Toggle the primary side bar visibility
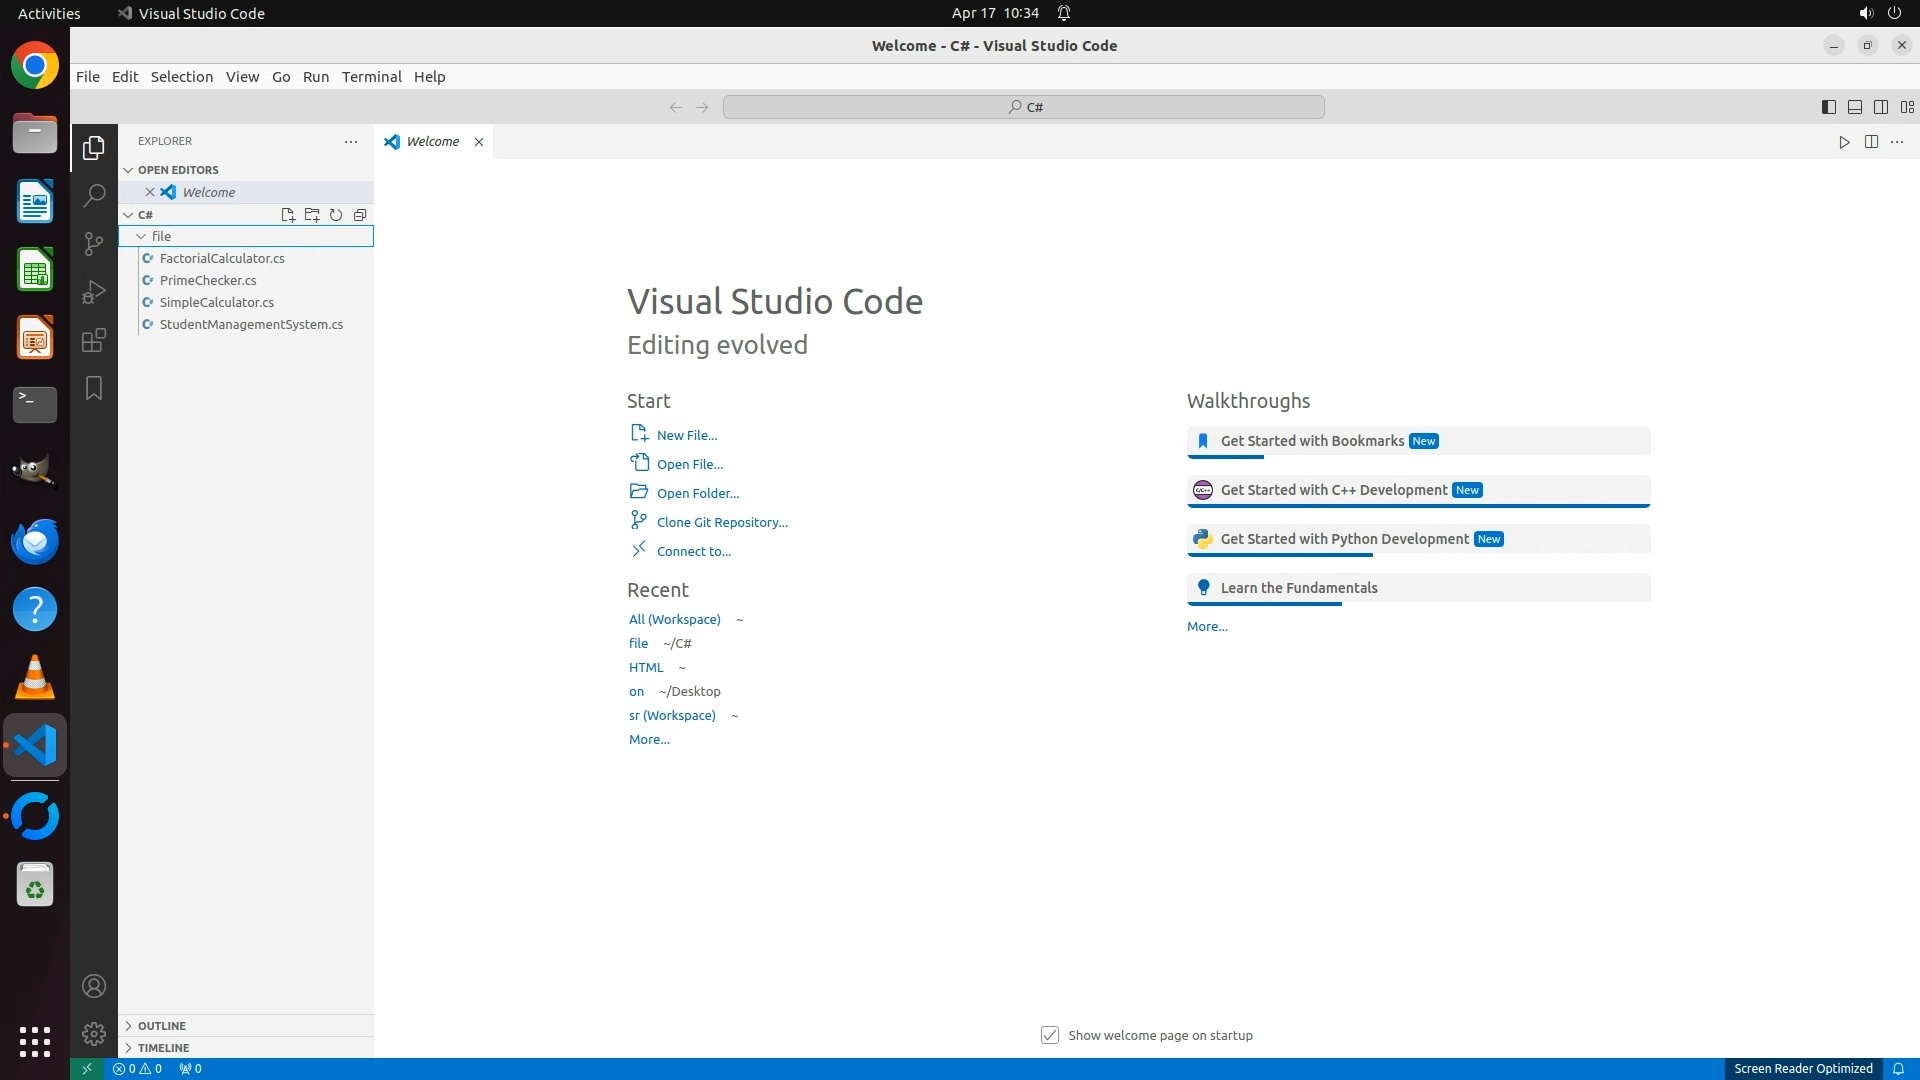This screenshot has height=1080, width=1920. click(1828, 107)
